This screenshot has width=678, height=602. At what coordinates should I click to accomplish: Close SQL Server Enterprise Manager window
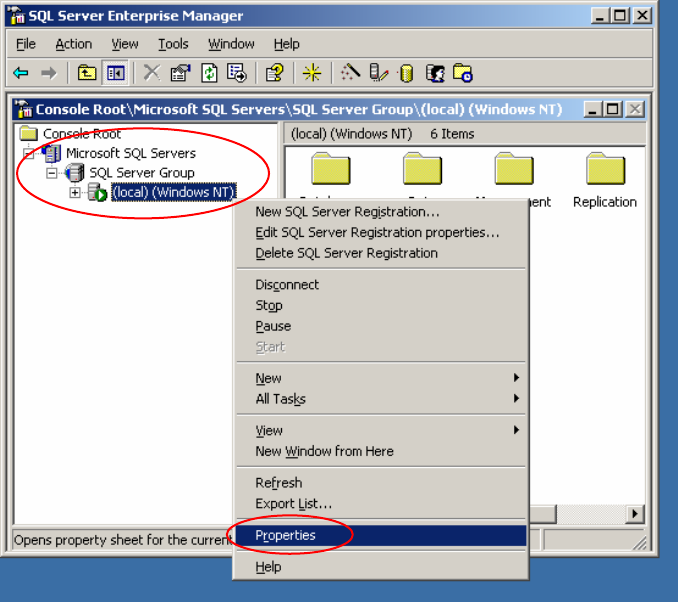coord(642,16)
